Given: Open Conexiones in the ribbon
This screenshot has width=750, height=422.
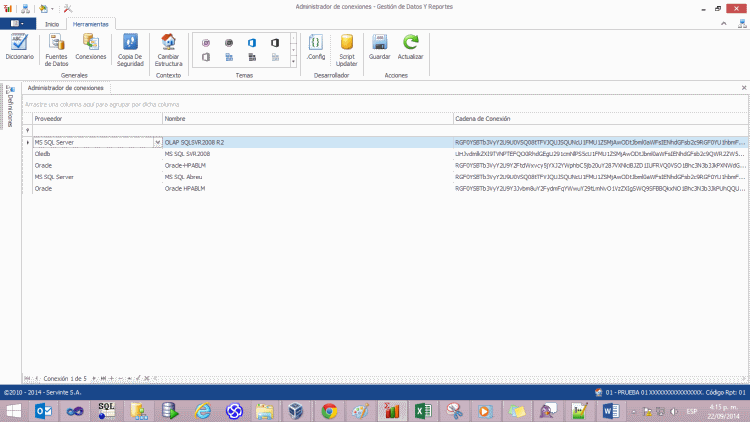Looking at the screenshot, I should click(x=90, y=47).
